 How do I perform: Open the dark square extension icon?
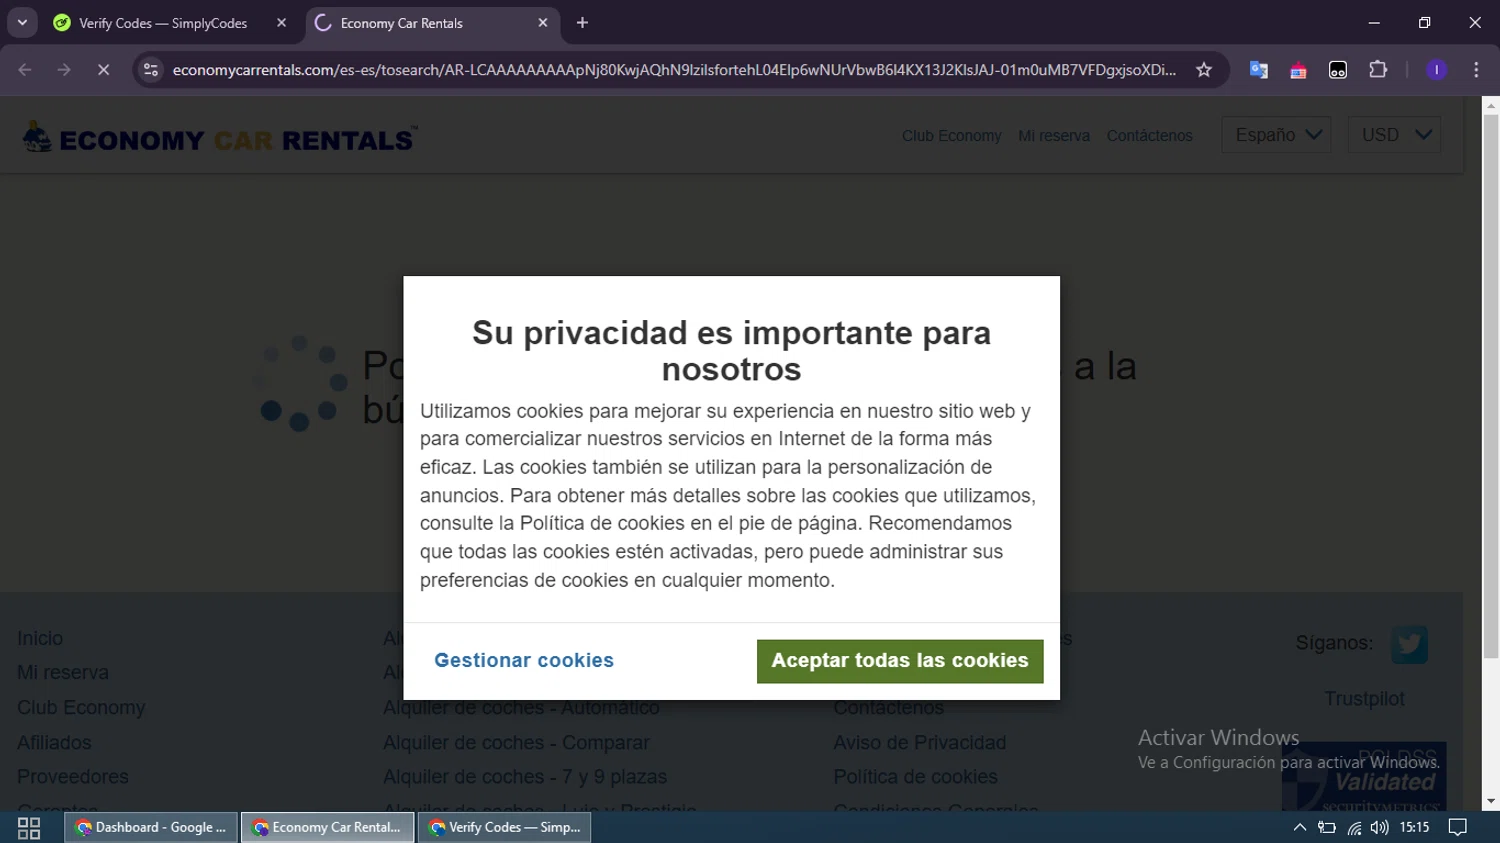(1338, 70)
